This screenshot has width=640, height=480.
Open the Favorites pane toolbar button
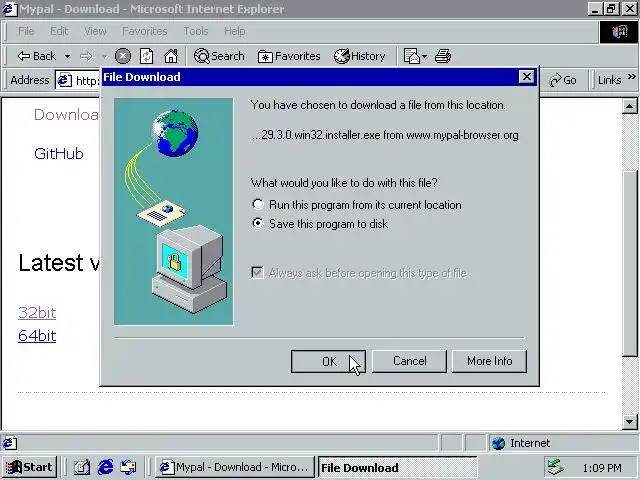tap(289, 56)
